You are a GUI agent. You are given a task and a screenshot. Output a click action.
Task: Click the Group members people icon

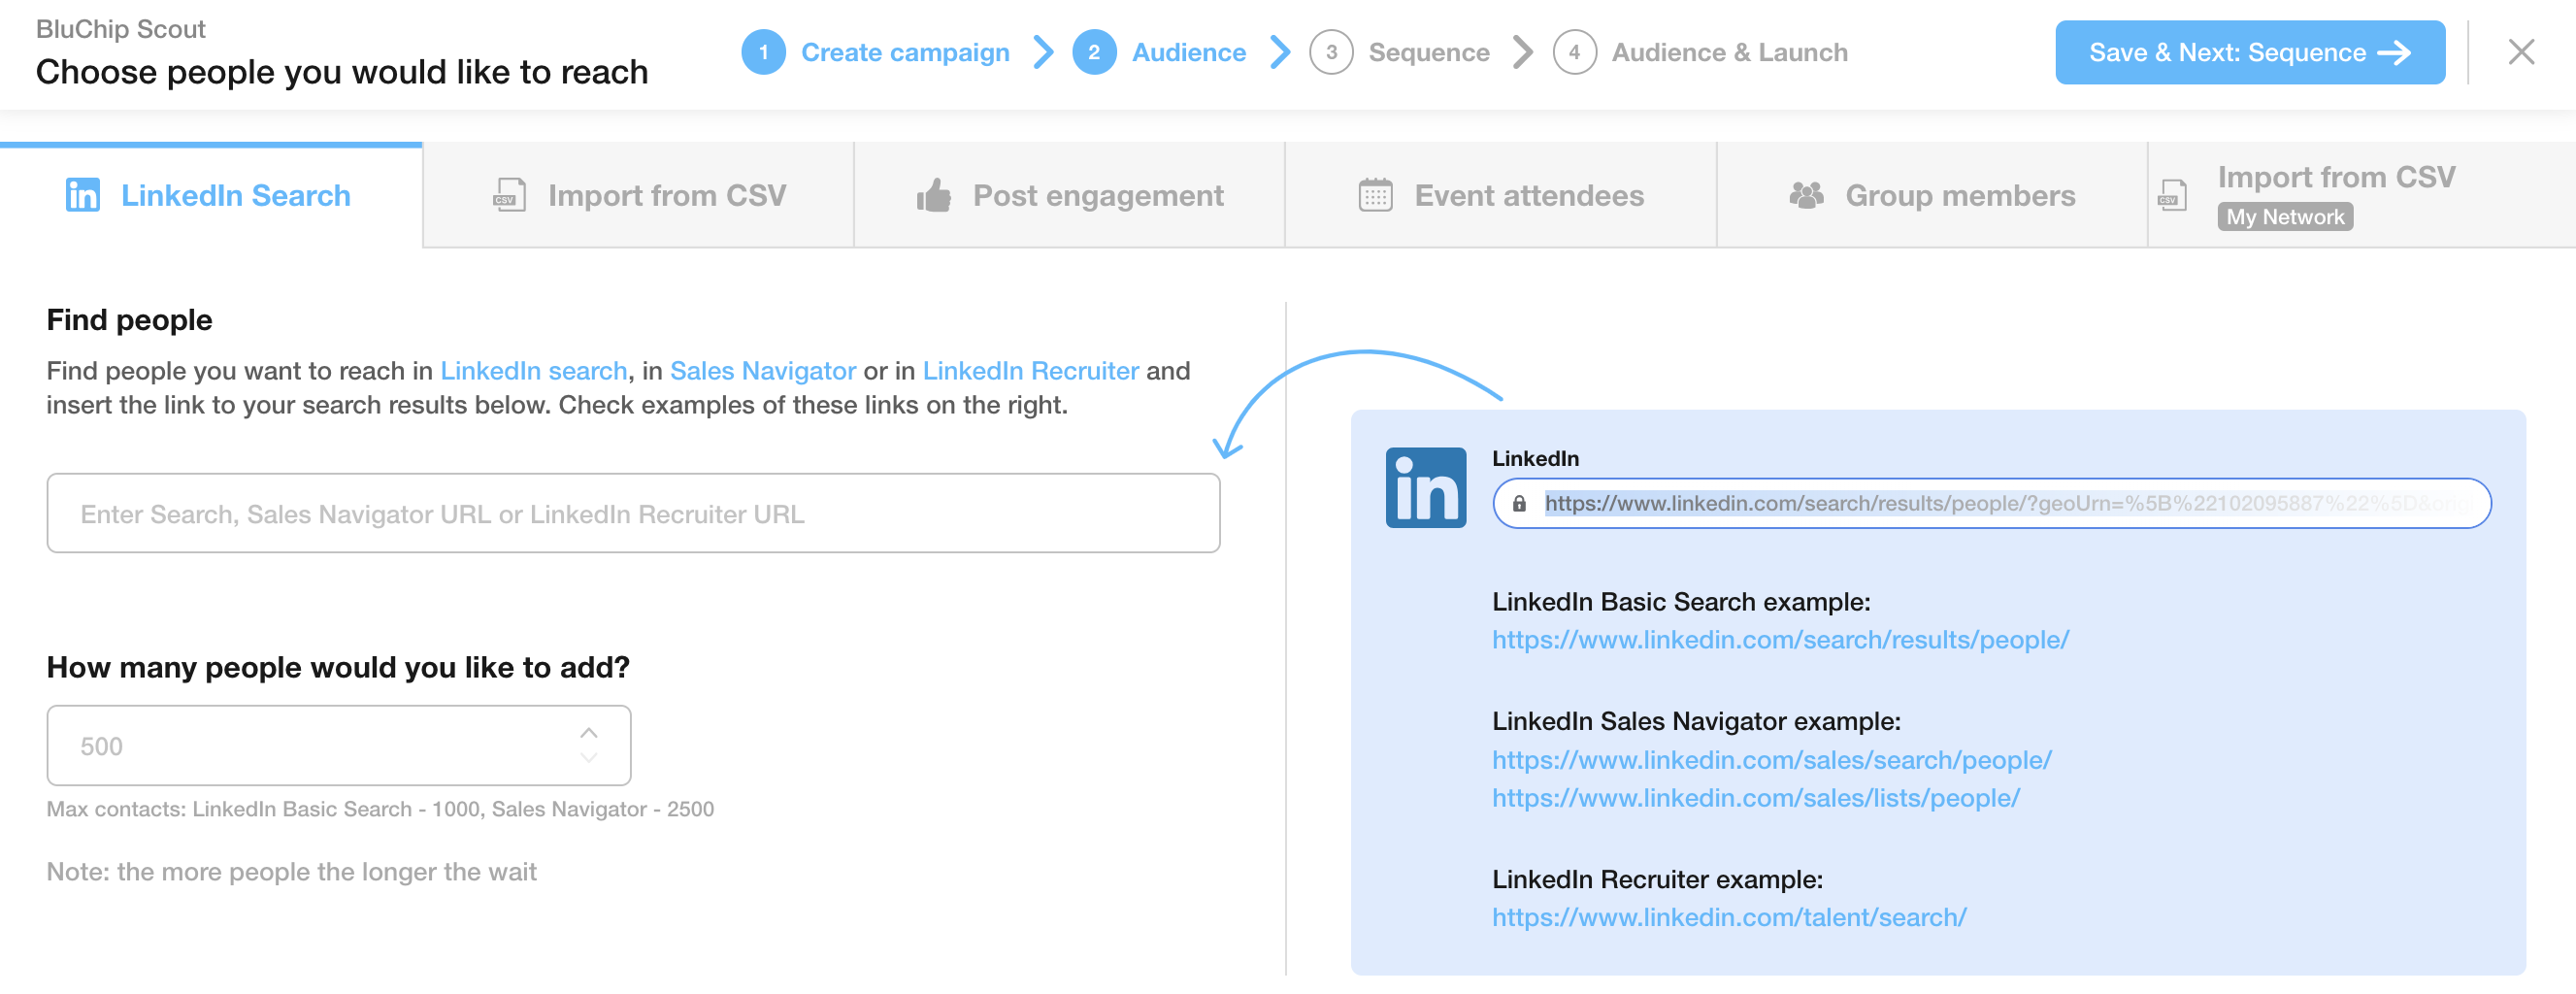[x=1806, y=195]
